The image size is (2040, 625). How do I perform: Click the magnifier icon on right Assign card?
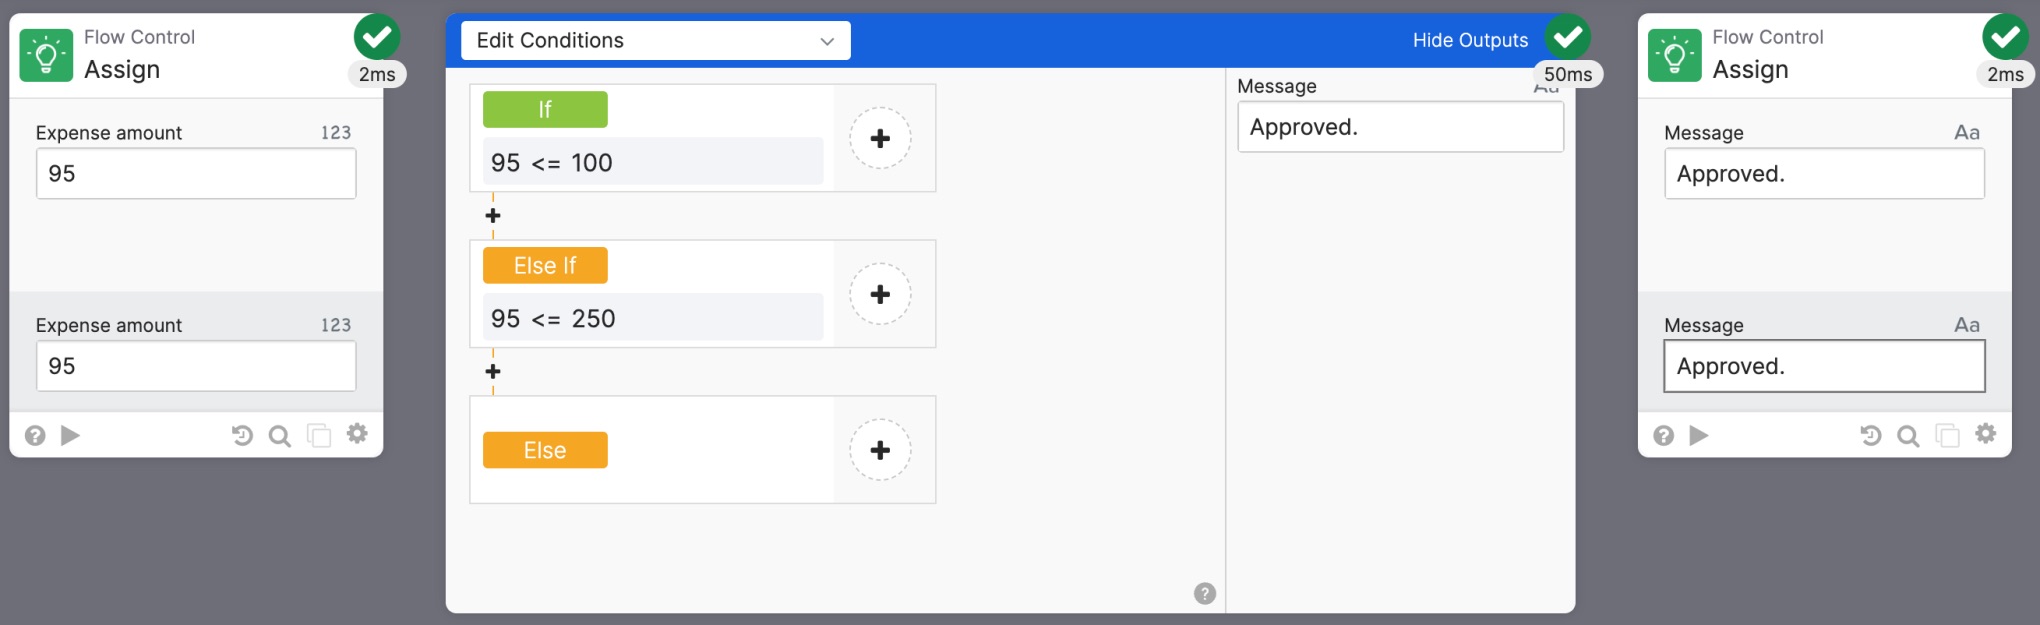click(x=1909, y=436)
